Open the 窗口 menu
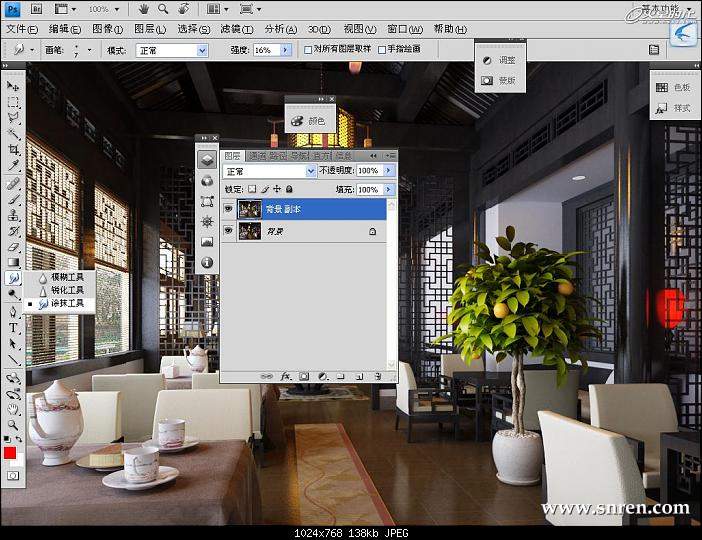 click(x=405, y=29)
